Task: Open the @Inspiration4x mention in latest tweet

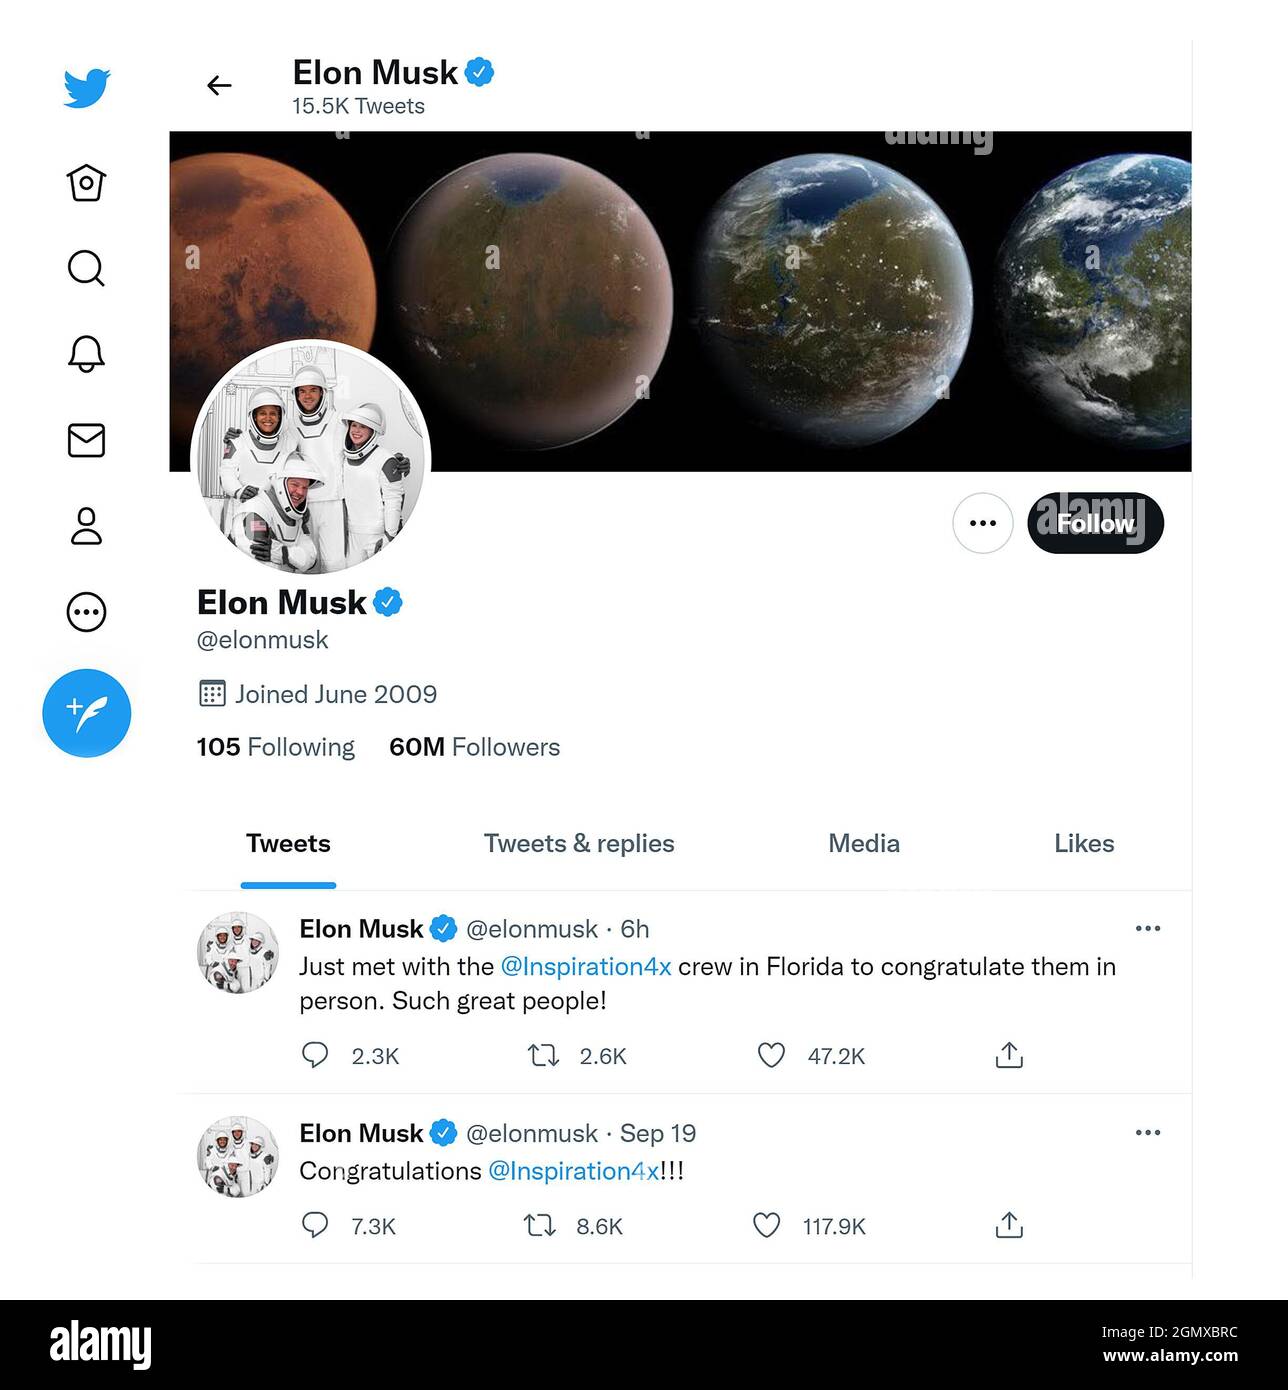Action: [x=585, y=967]
